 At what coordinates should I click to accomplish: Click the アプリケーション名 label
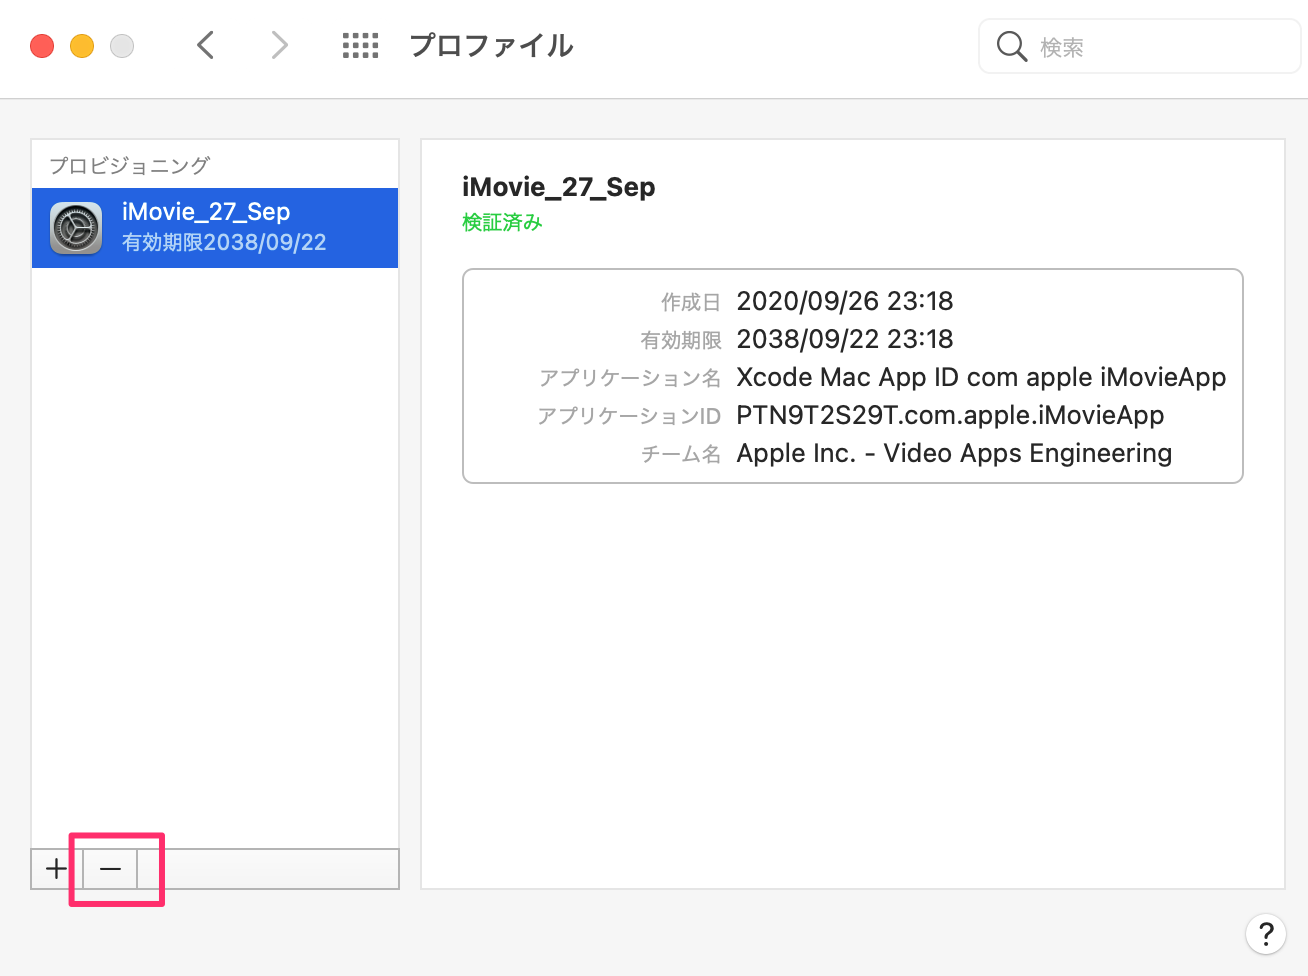[630, 378]
